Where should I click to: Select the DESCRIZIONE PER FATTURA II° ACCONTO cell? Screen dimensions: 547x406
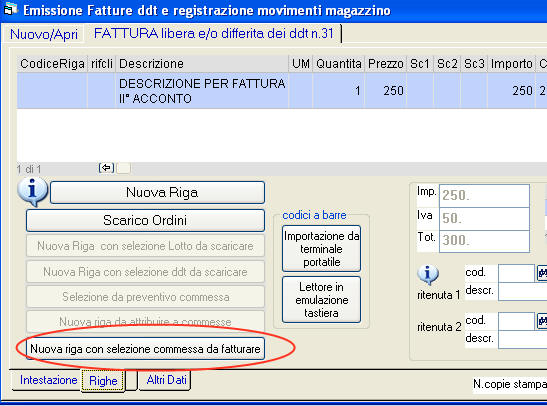click(x=202, y=91)
